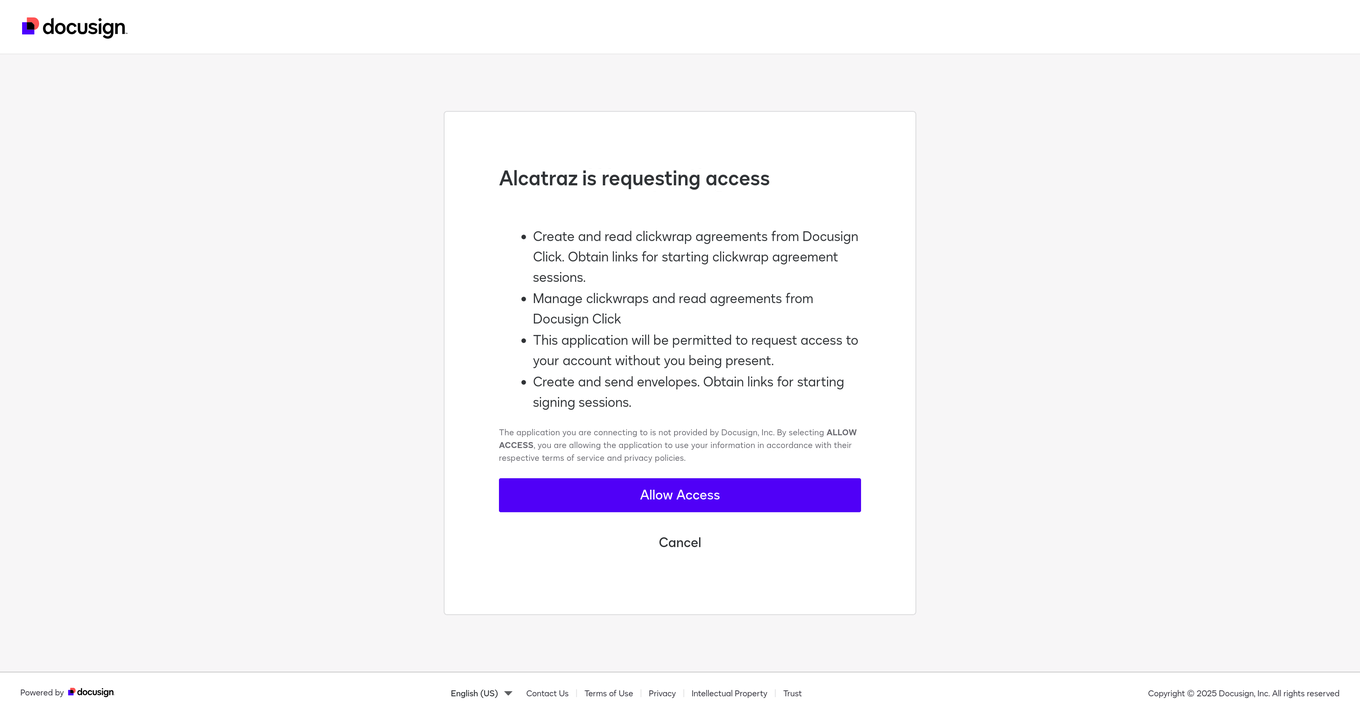The image size is (1360, 715).
Task: Click the "Create and send envelopes" permission
Action: click(x=688, y=392)
